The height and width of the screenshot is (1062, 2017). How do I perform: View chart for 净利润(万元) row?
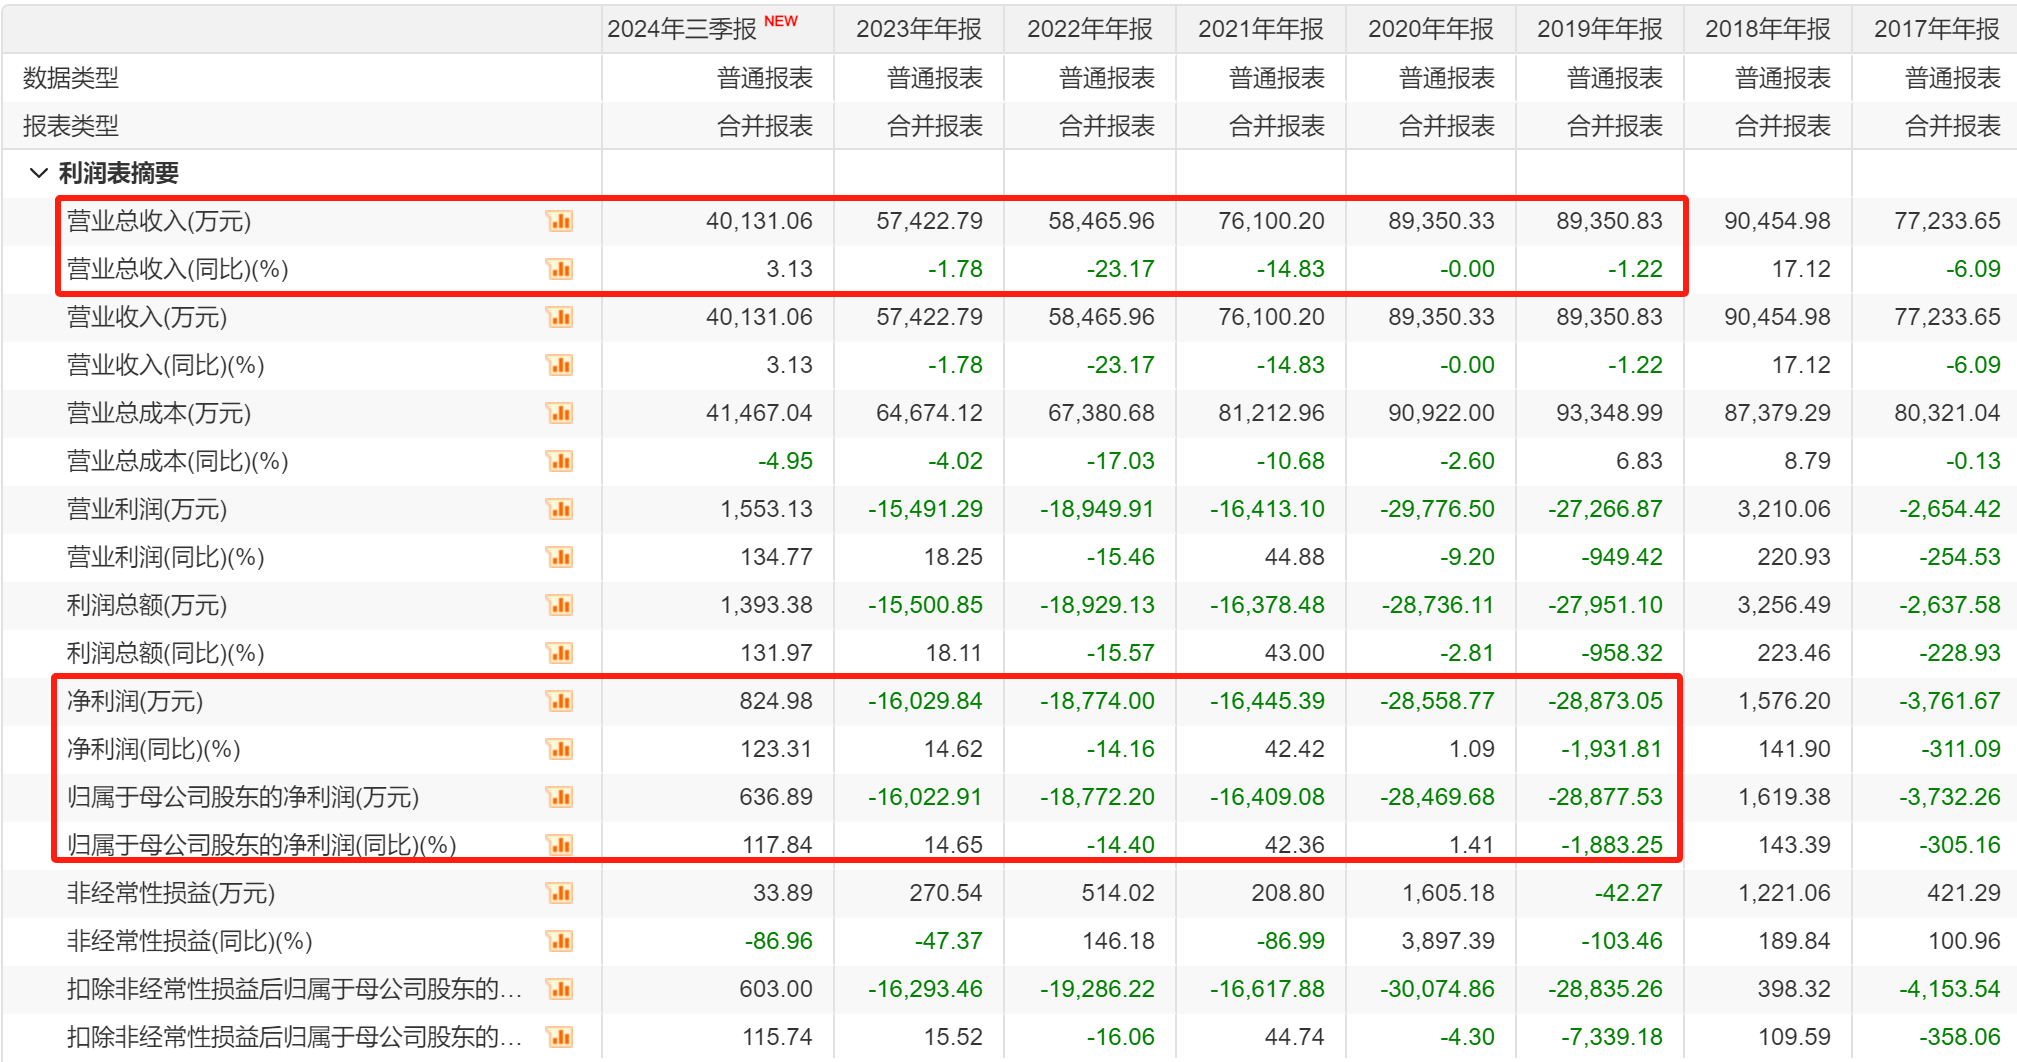(559, 701)
